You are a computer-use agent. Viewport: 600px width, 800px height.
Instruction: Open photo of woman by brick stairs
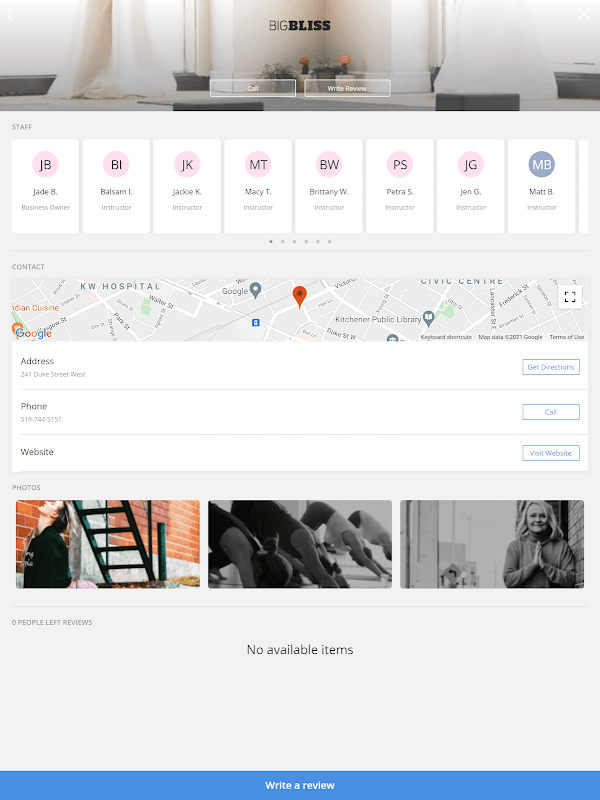point(108,544)
